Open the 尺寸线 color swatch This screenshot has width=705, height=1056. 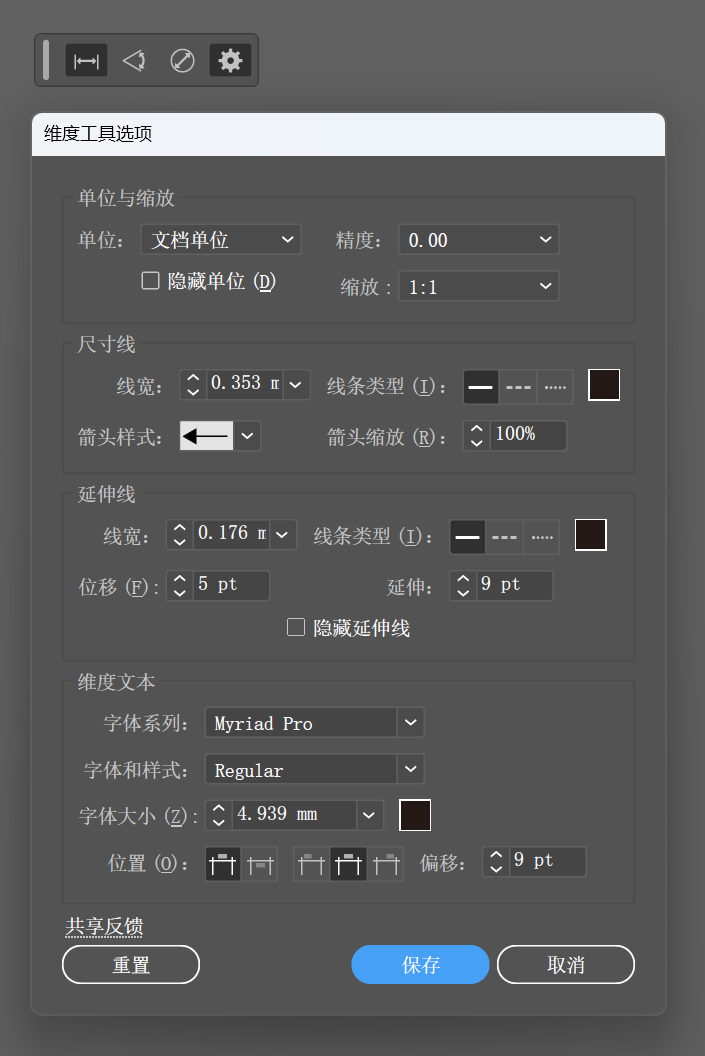click(x=604, y=385)
